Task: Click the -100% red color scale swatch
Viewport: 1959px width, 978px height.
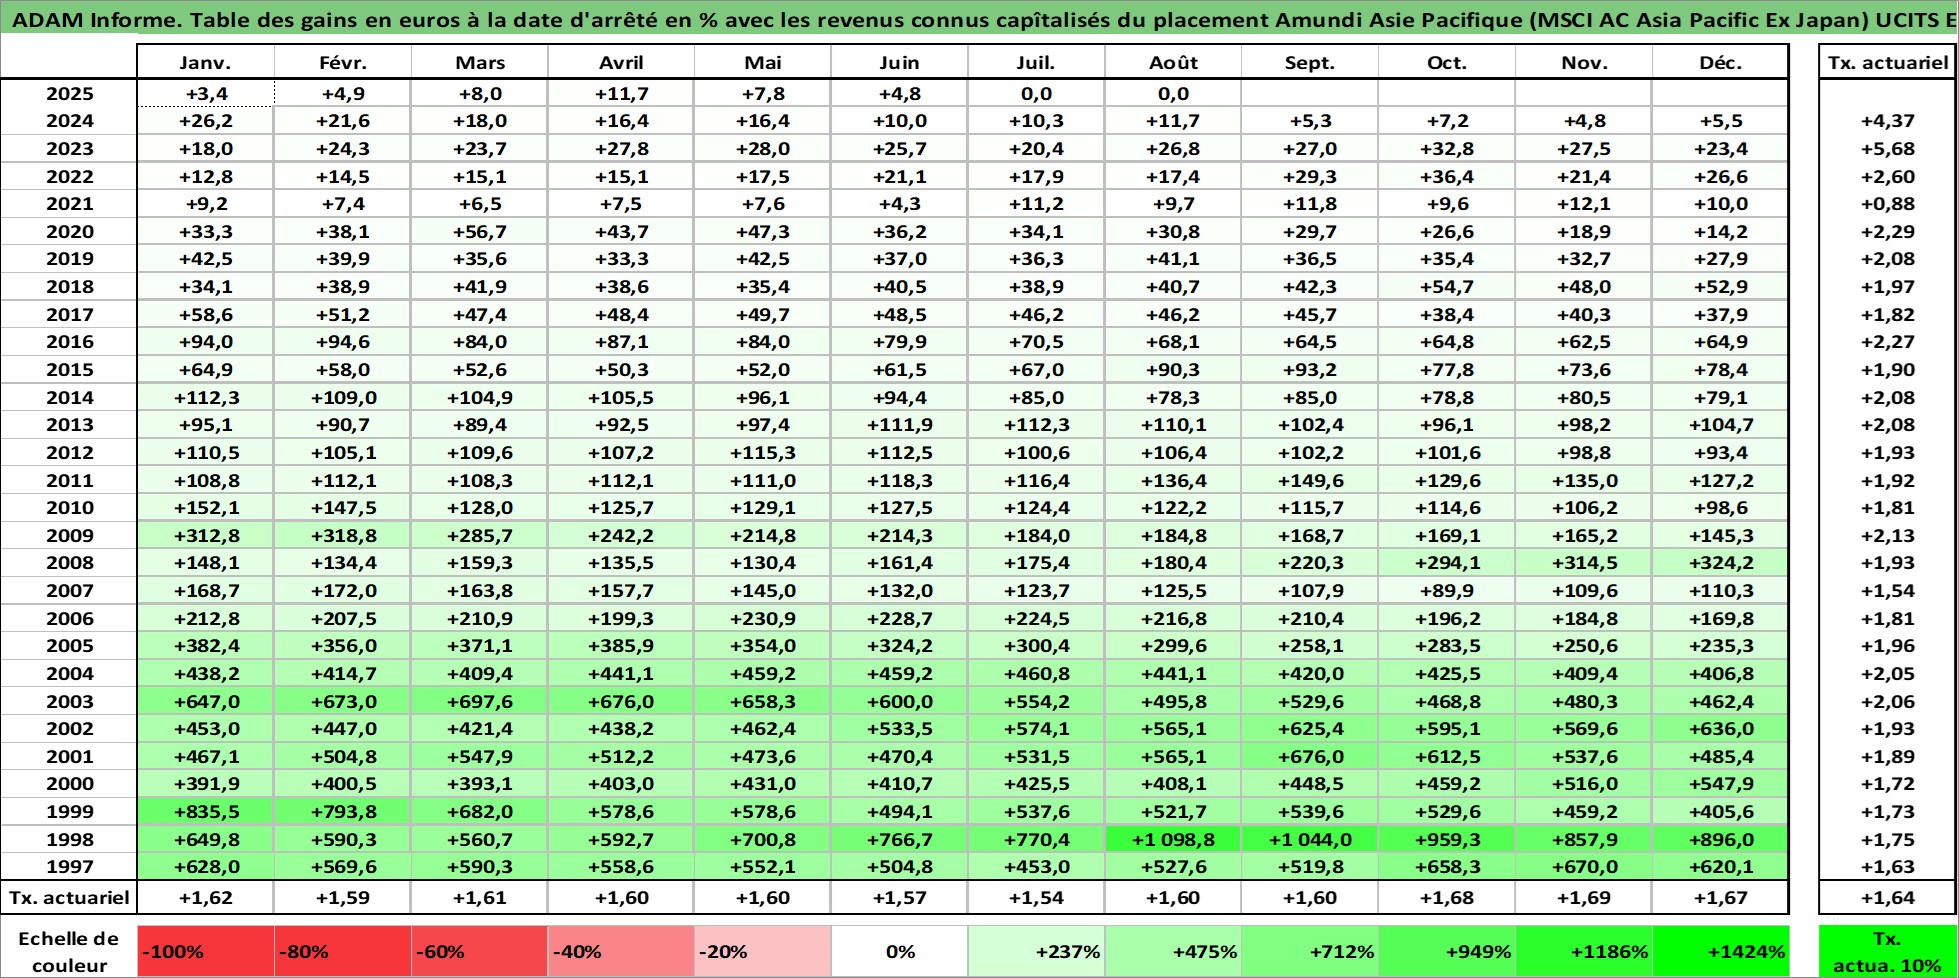Action: [205, 952]
